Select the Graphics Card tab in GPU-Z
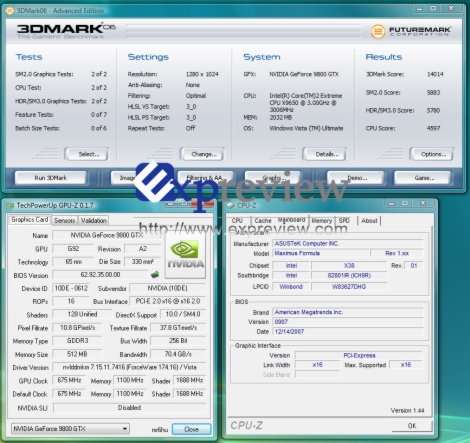This screenshot has height=443, width=470. pyautogui.click(x=29, y=220)
